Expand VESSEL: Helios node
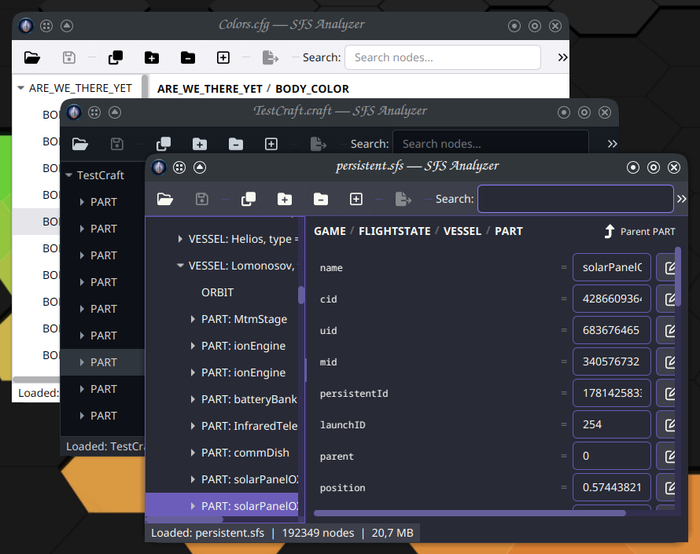 point(180,239)
